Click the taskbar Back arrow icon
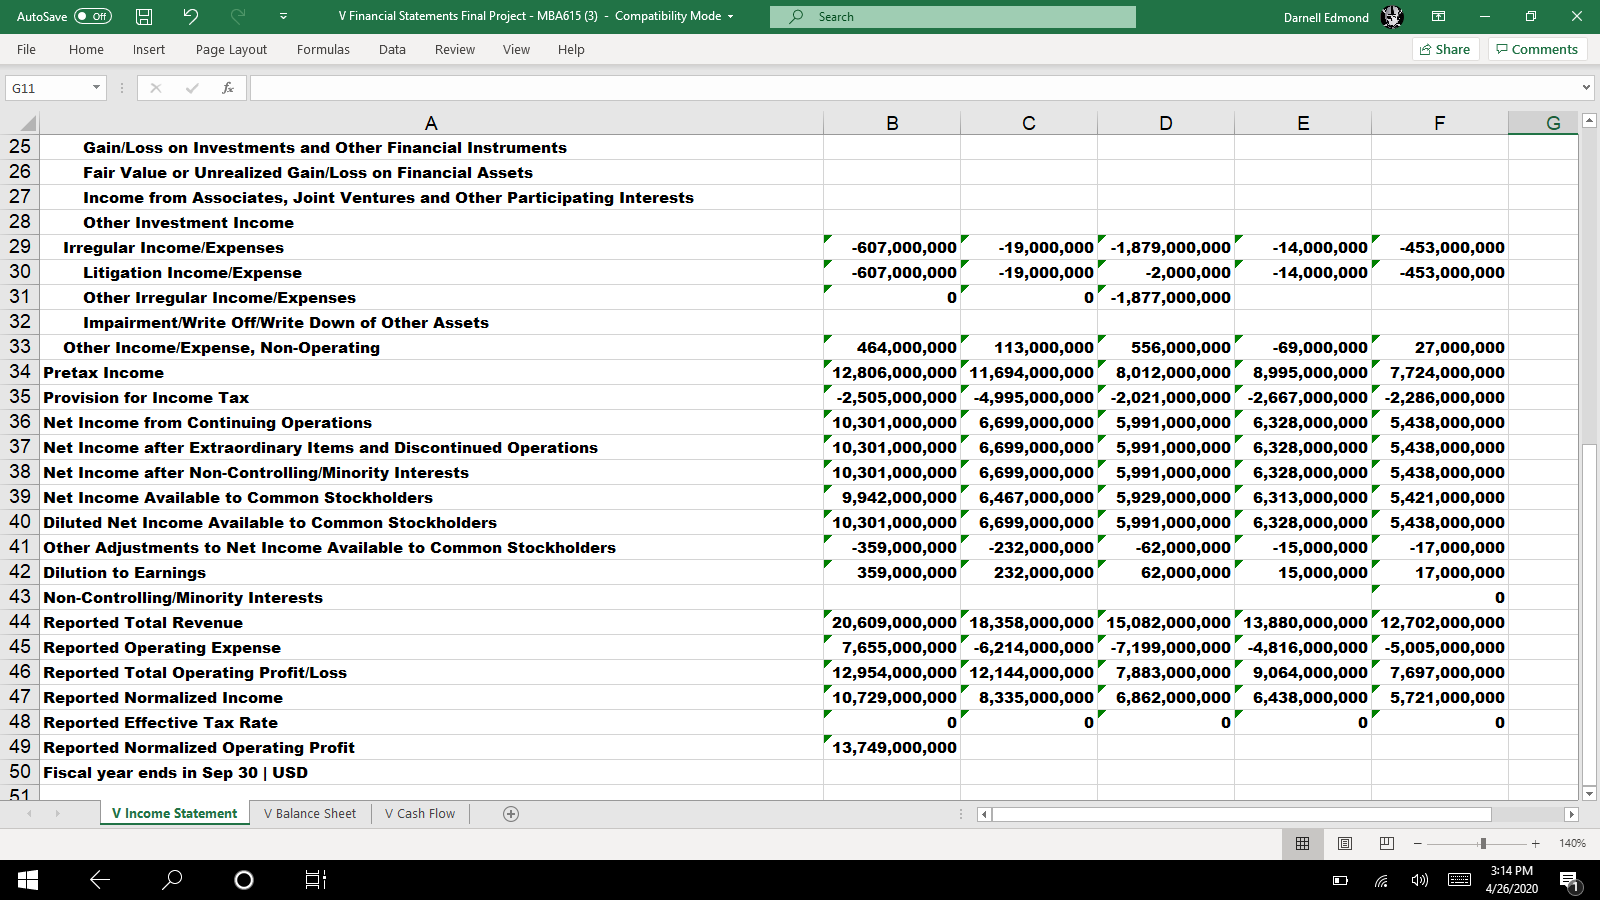This screenshot has height=900, width=1600. click(x=100, y=880)
